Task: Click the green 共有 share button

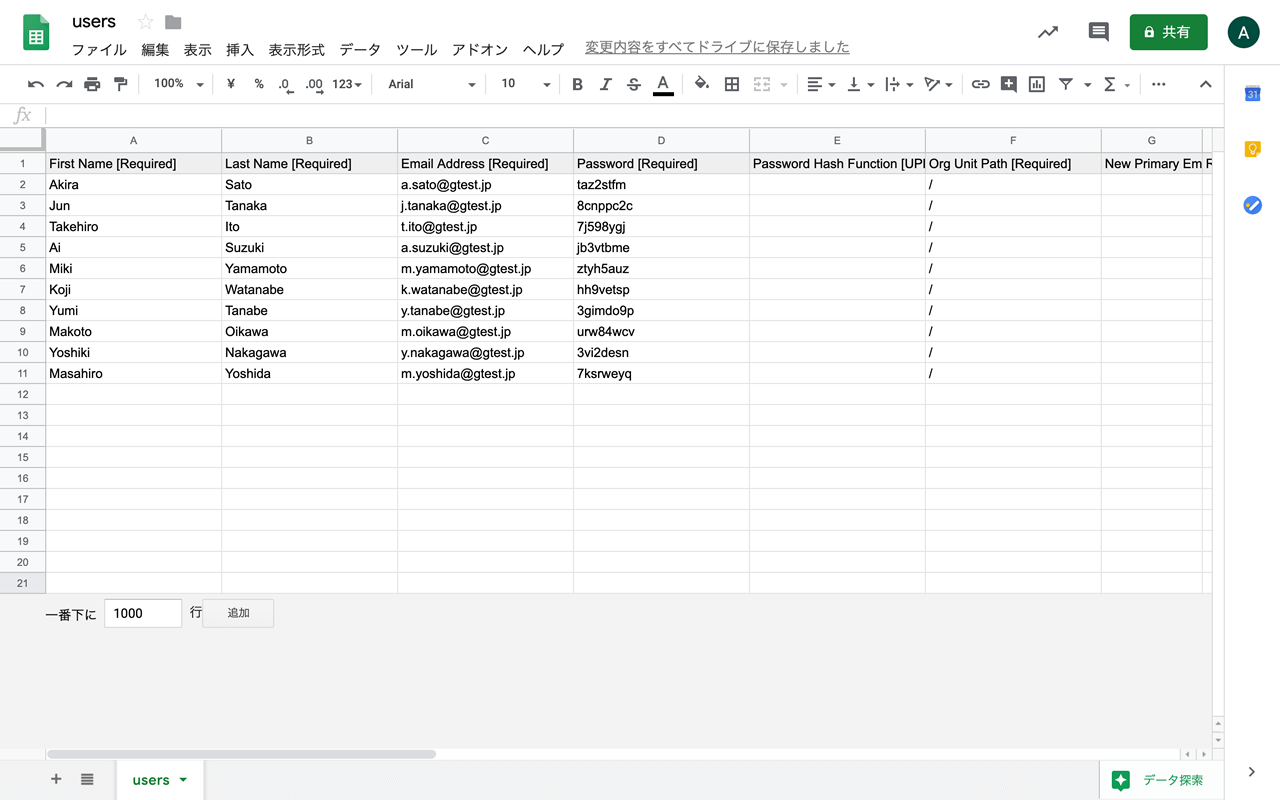Action: (x=1168, y=32)
